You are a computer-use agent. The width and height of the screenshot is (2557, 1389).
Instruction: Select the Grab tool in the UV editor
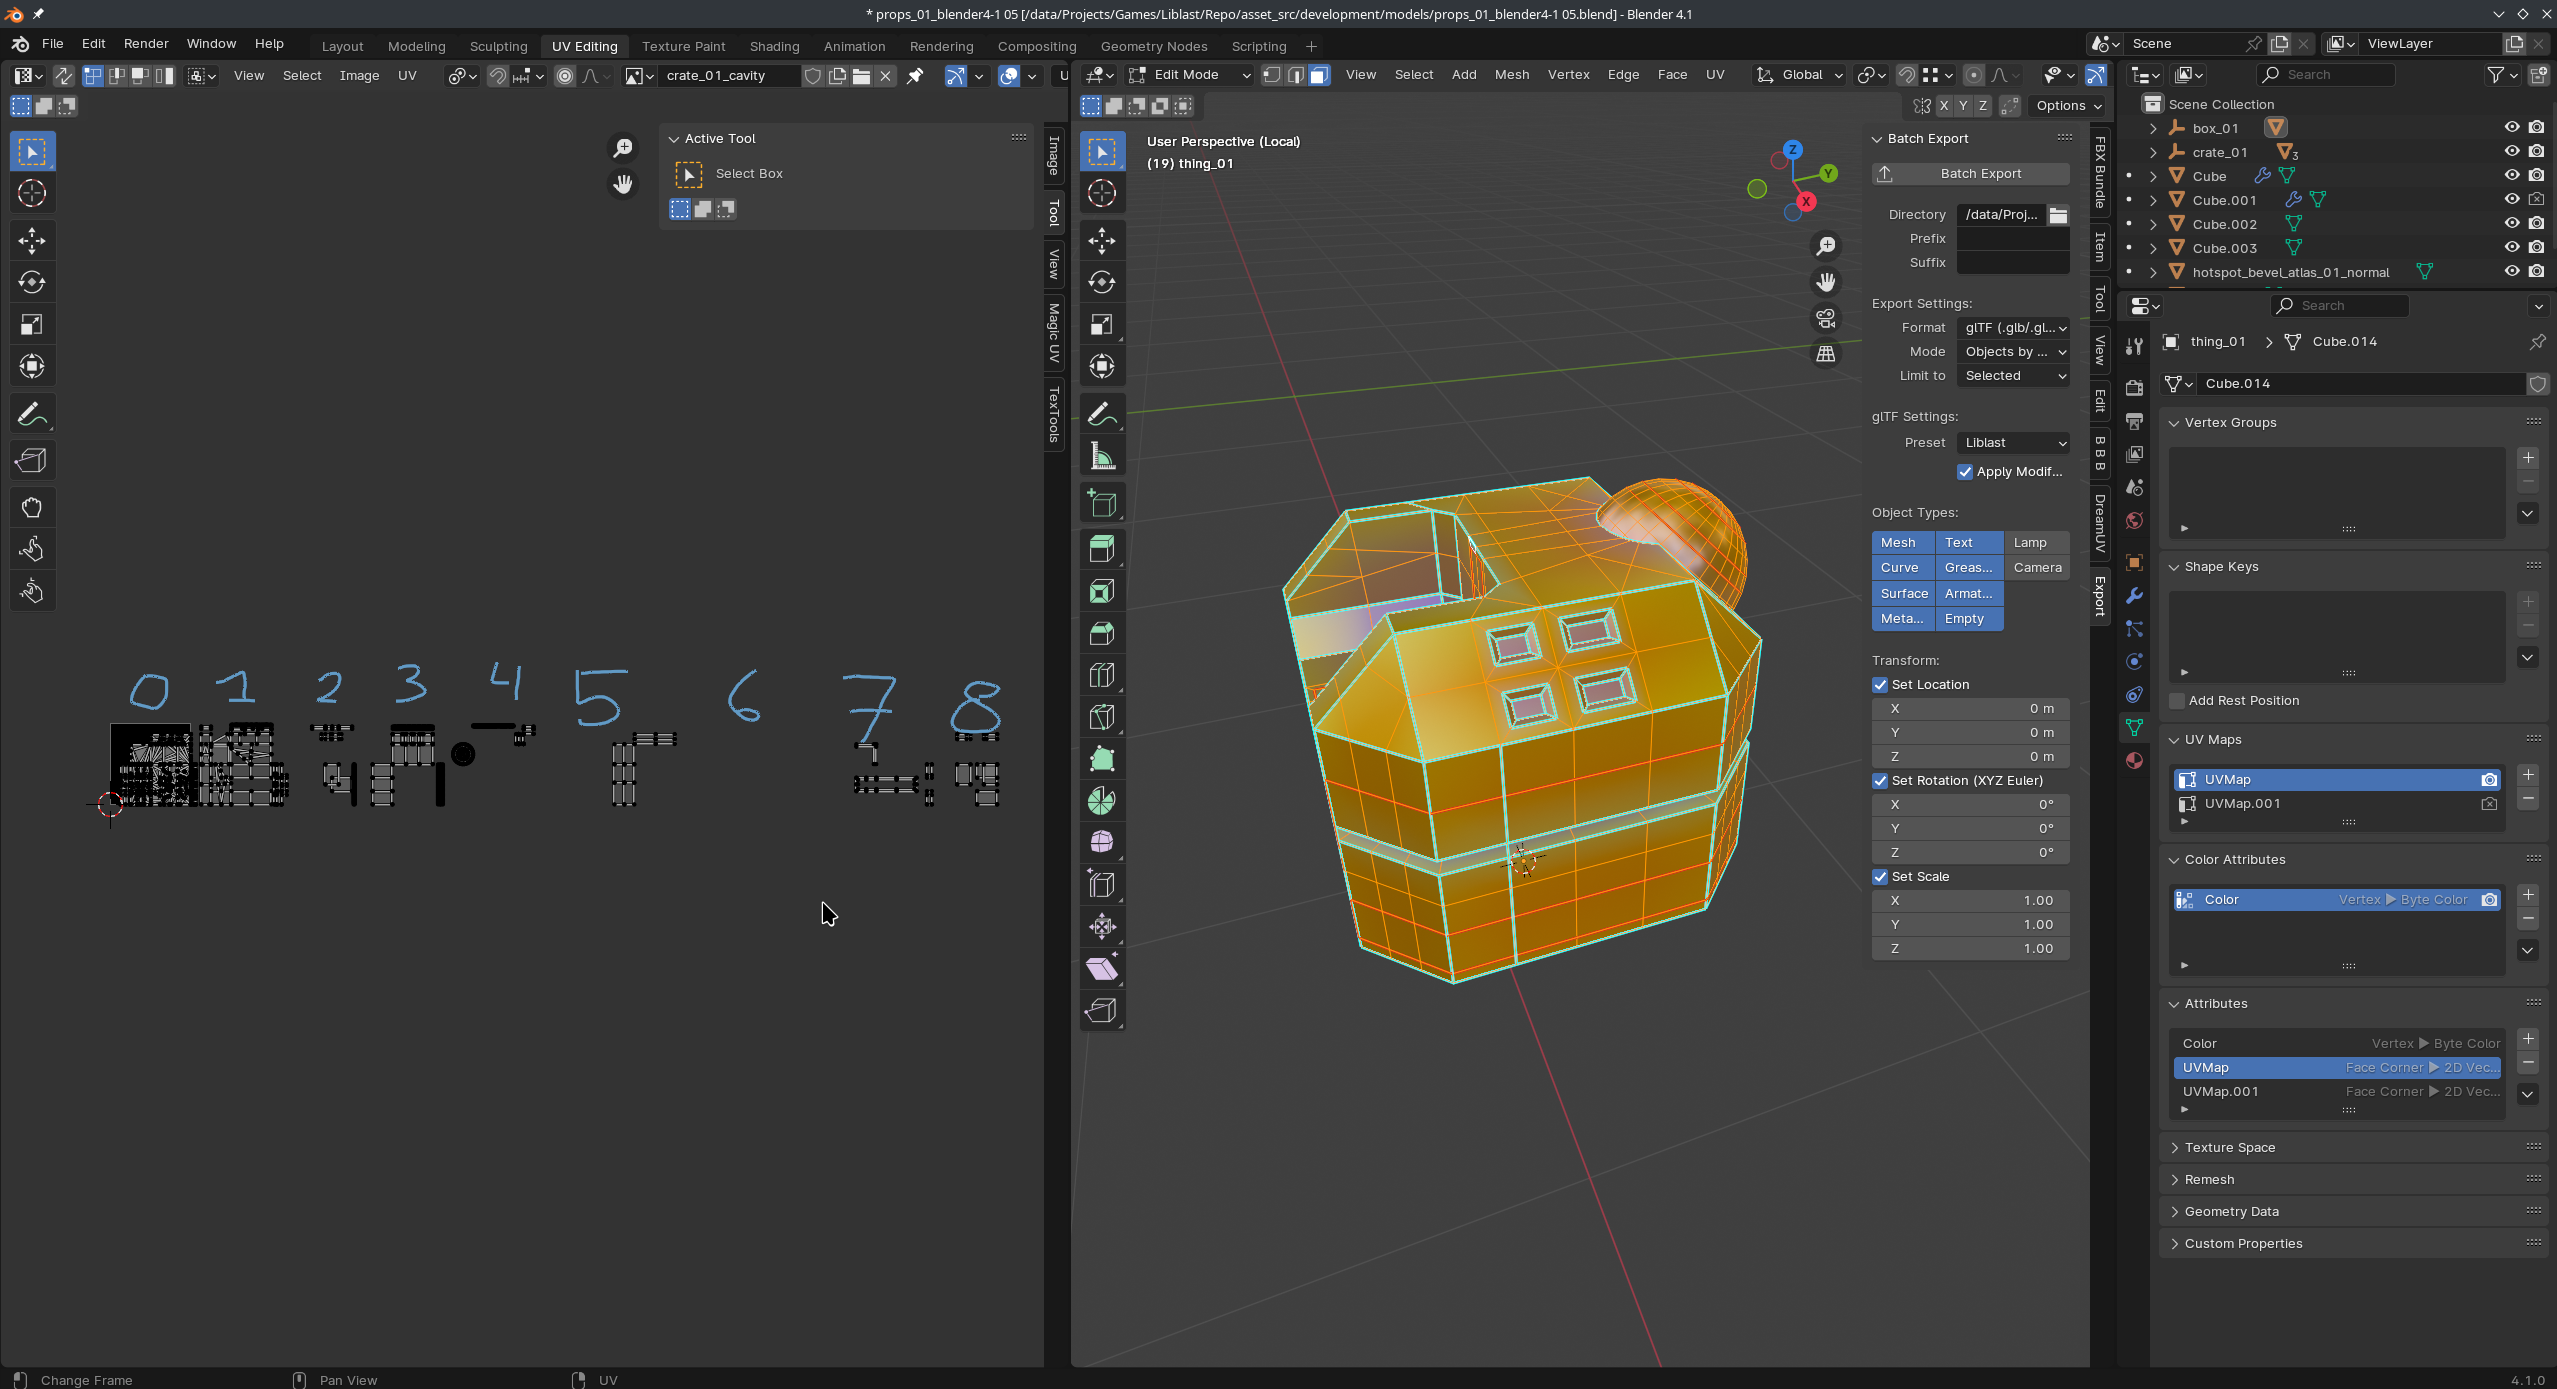click(x=32, y=507)
